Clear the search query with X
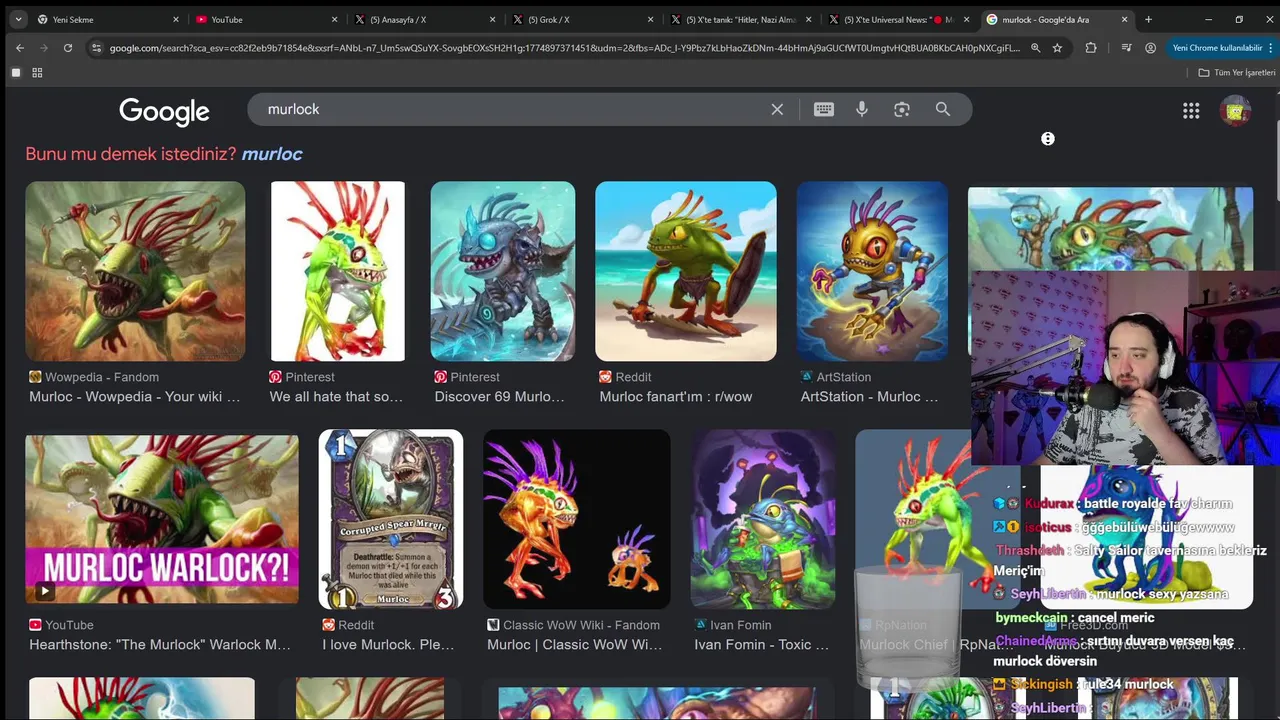Image resolution: width=1280 pixels, height=720 pixels. [777, 109]
